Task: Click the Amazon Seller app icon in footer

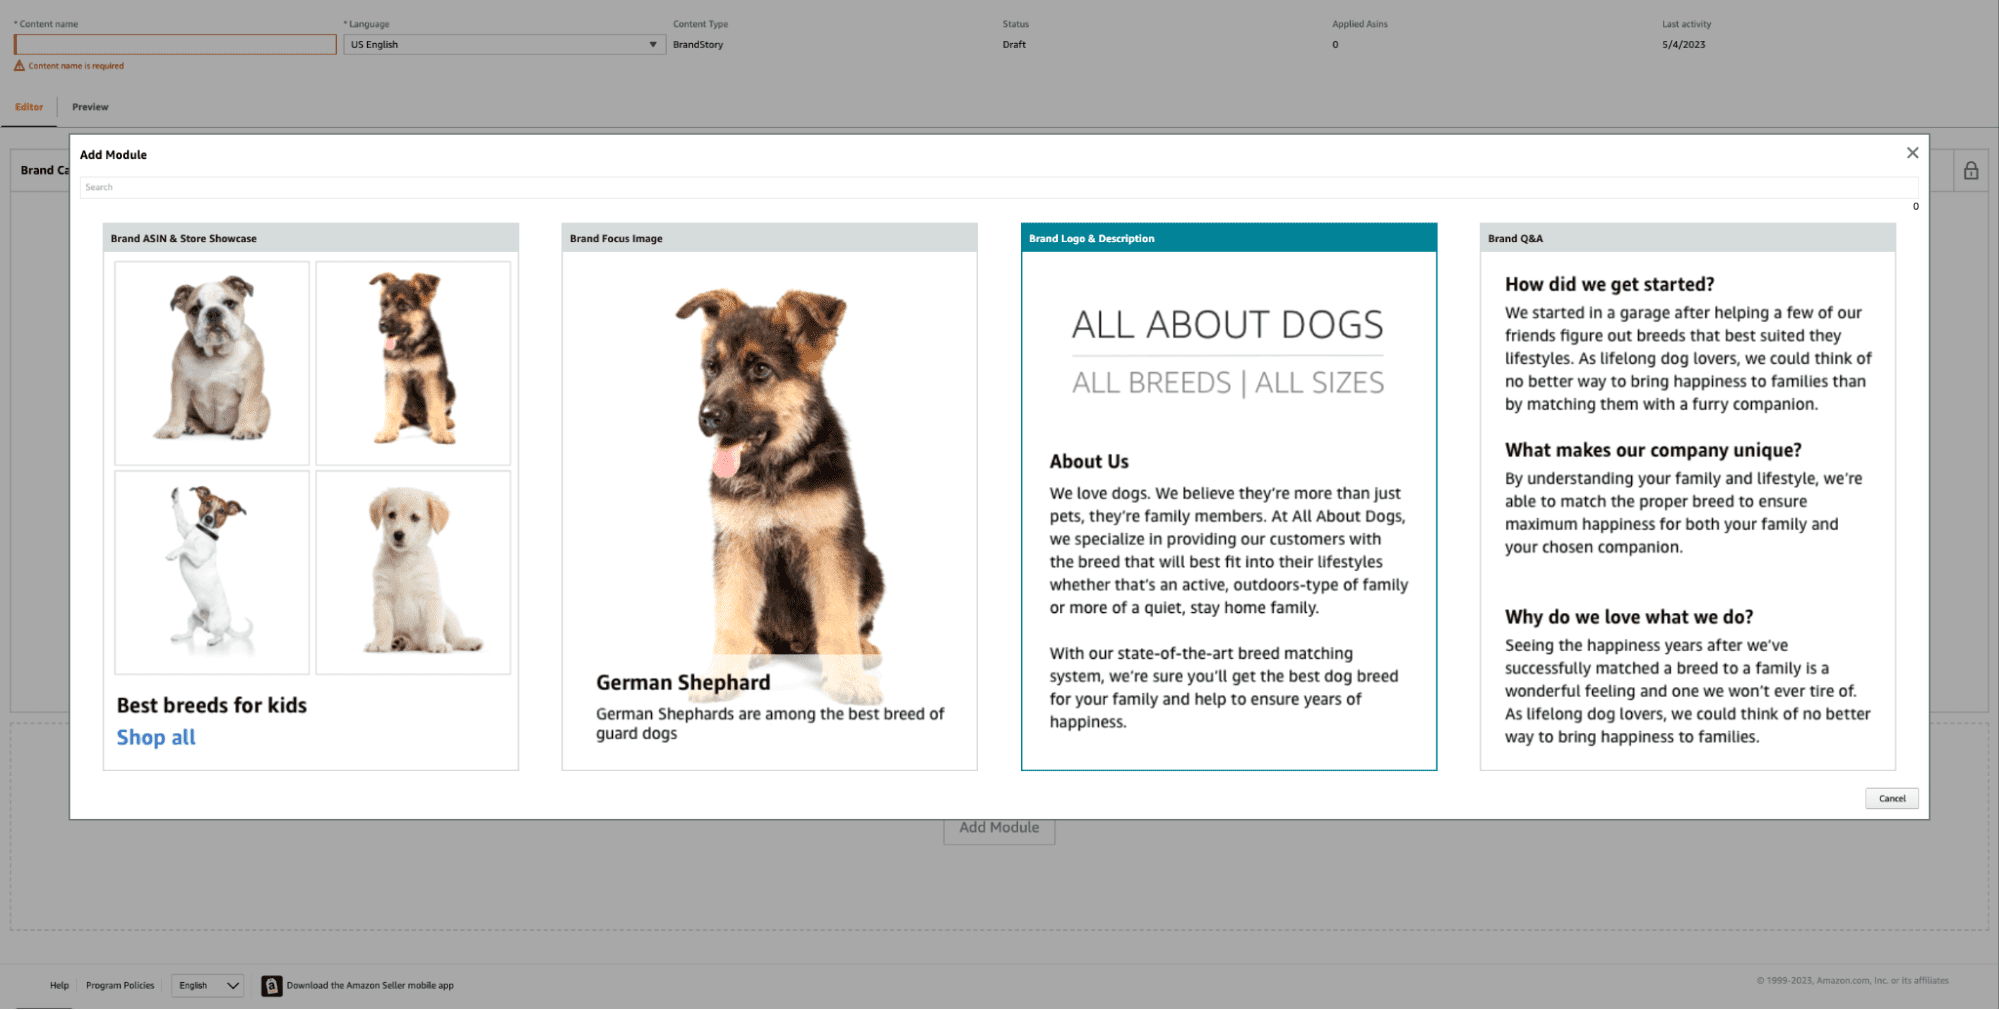Action: point(270,985)
